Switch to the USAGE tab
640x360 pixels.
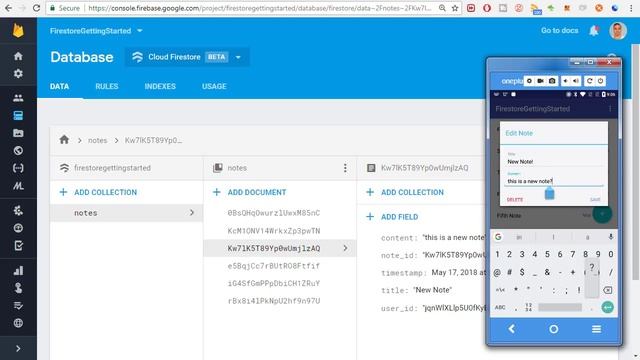pos(214,87)
